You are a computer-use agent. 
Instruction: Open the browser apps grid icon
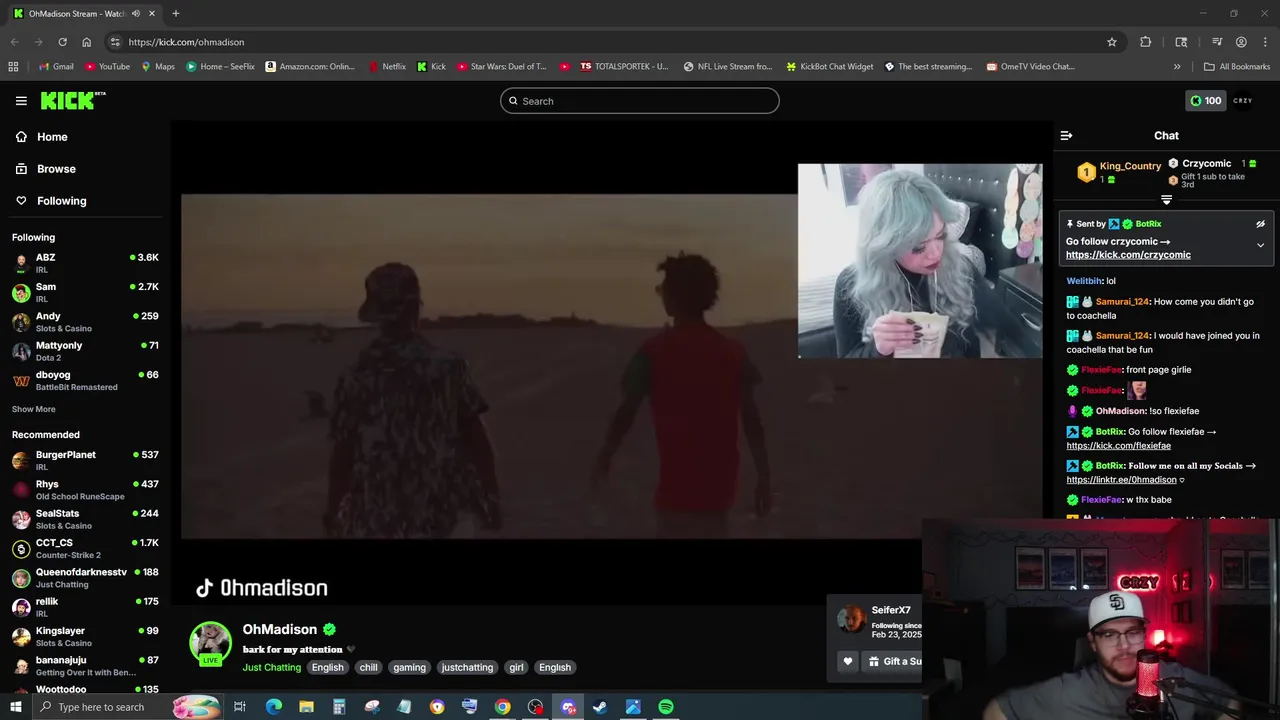[13, 67]
